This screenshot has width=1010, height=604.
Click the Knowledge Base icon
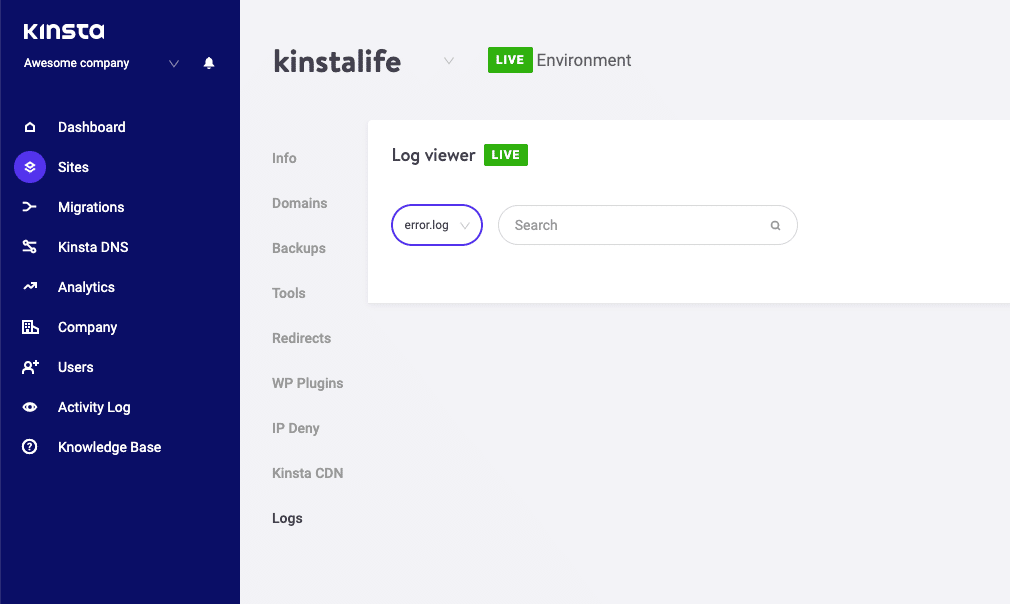(28, 447)
